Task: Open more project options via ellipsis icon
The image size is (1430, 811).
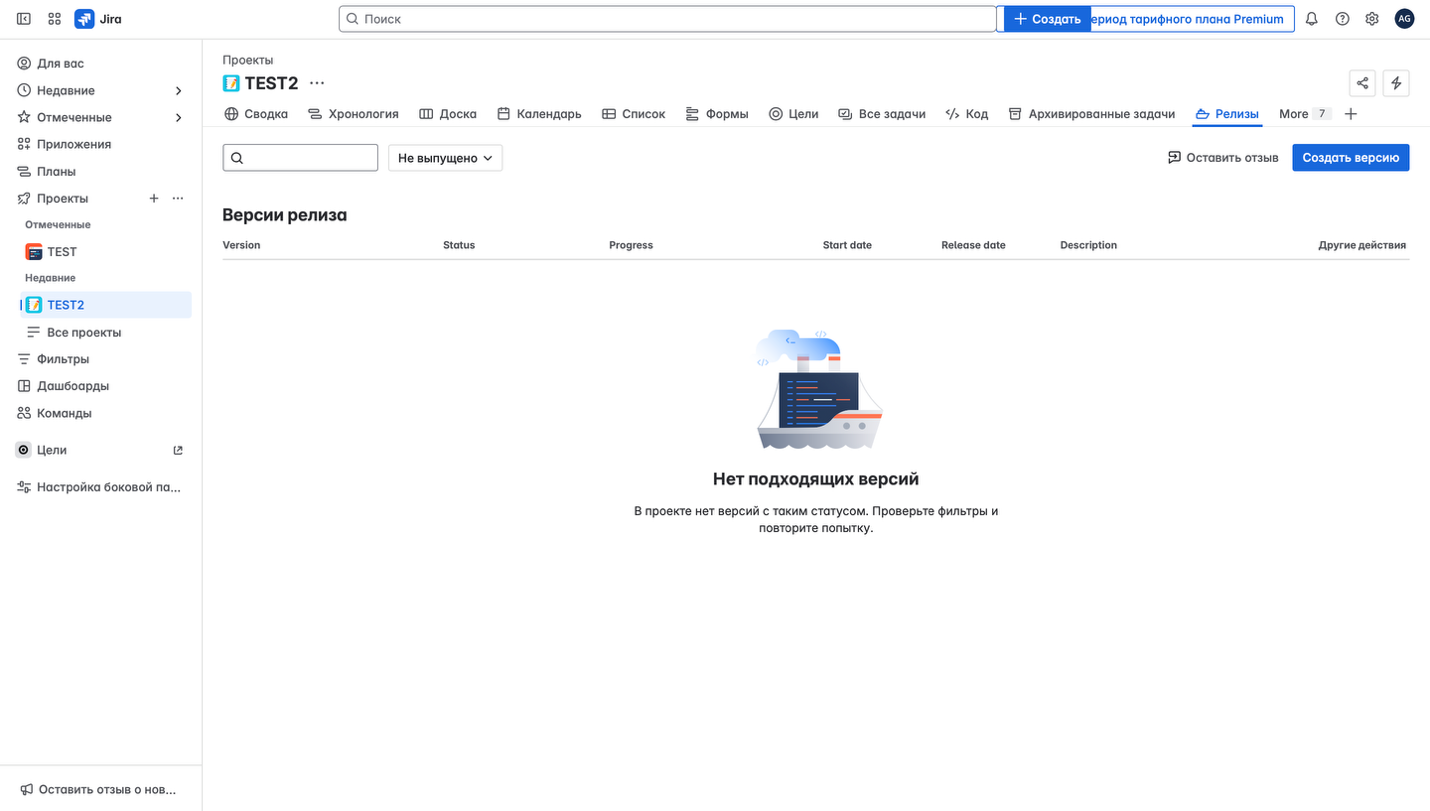Action: [178, 198]
